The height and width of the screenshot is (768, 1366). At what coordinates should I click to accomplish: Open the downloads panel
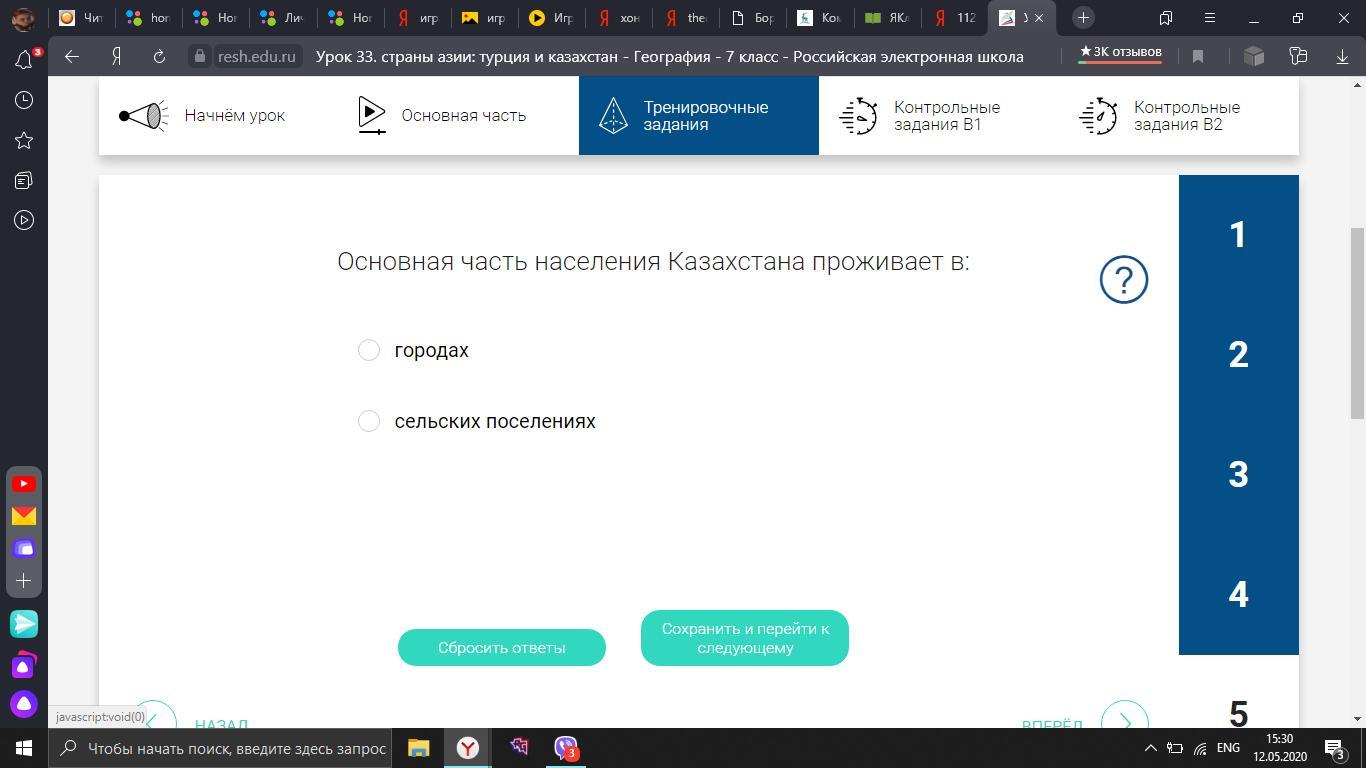1342,57
